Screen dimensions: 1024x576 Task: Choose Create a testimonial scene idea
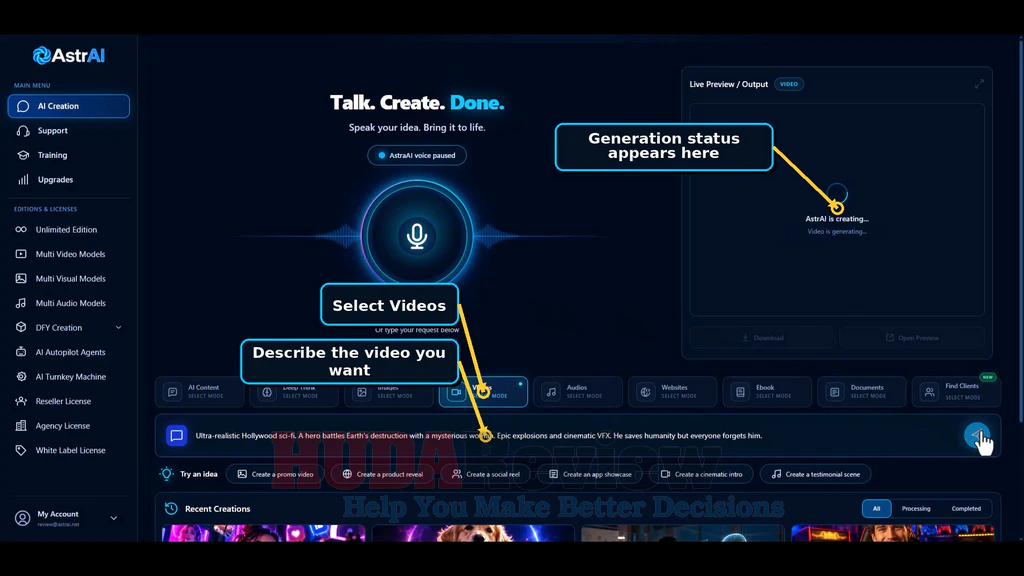coord(816,474)
